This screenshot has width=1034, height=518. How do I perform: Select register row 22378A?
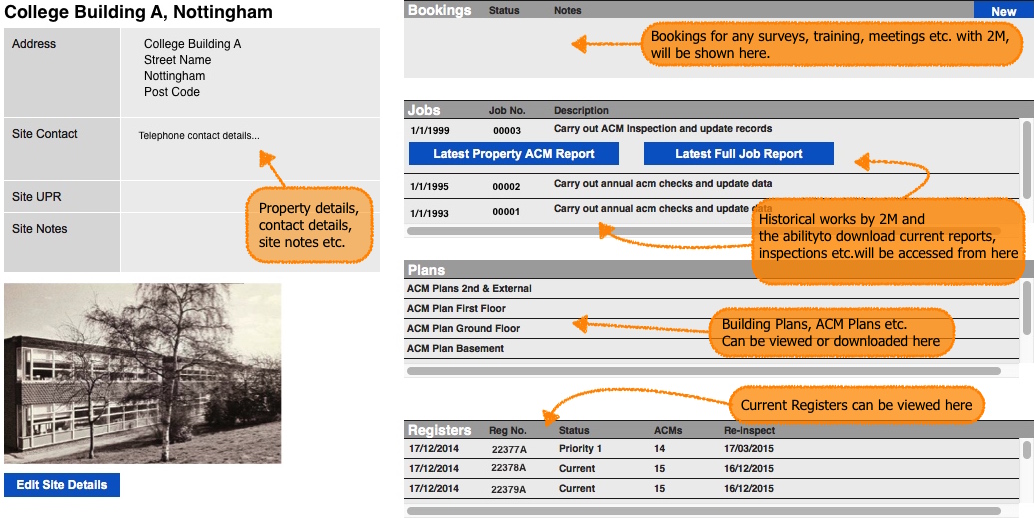click(x=711, y=469)
